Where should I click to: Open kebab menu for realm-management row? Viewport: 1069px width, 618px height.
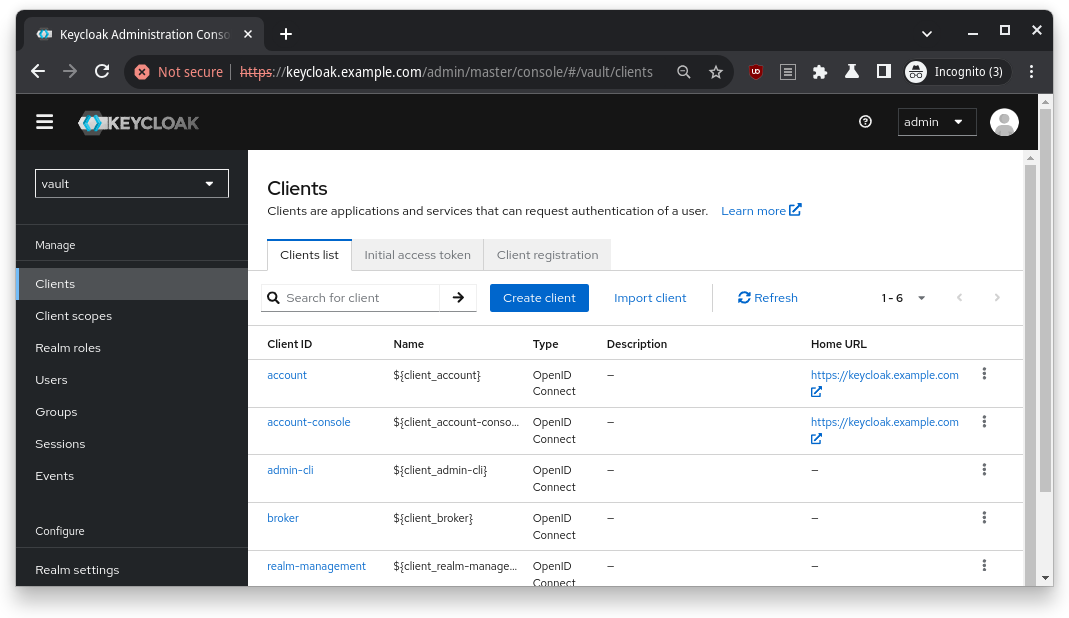(984, 565)
